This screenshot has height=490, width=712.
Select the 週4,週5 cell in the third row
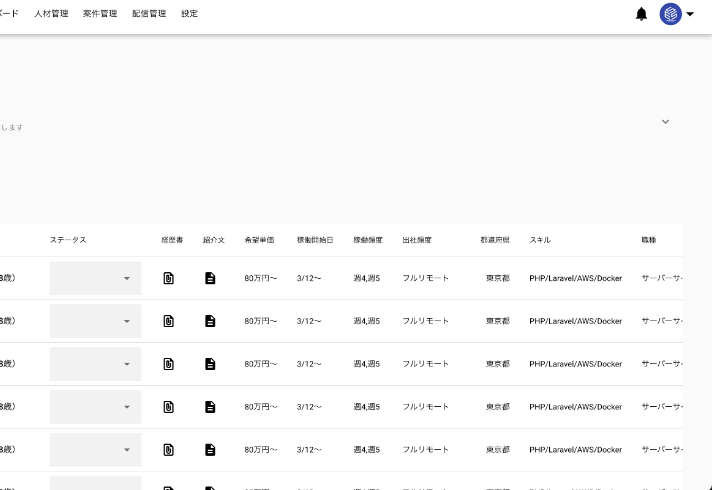click(x=367, y=364)
